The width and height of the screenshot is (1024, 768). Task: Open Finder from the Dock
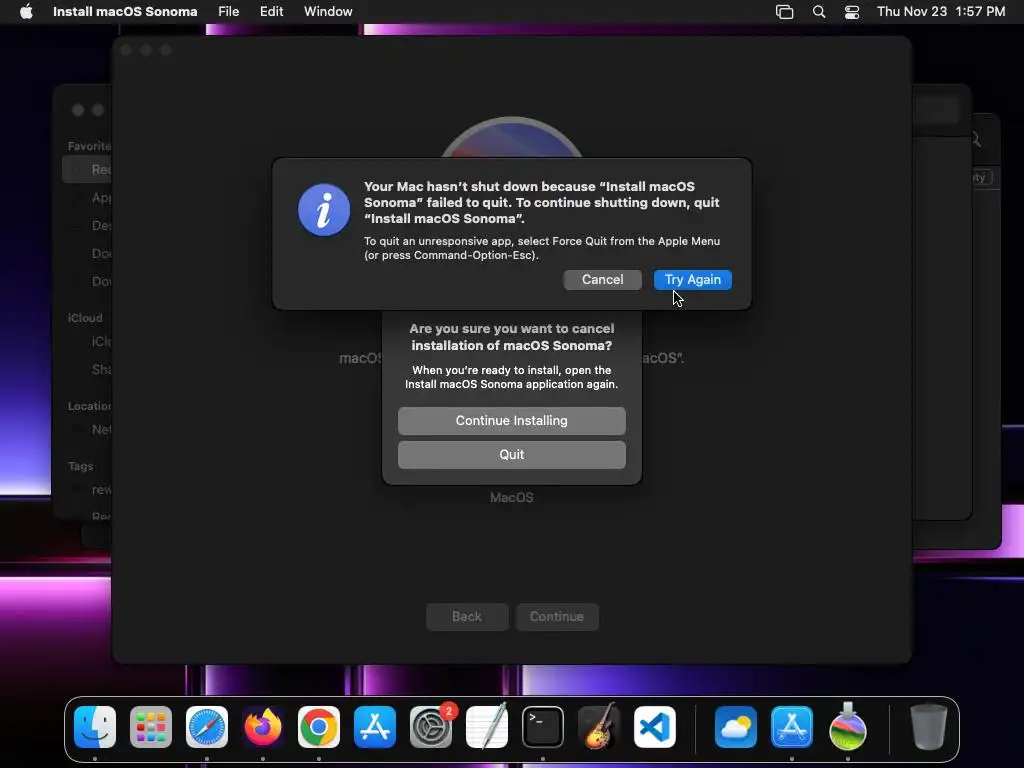point(95,727)
